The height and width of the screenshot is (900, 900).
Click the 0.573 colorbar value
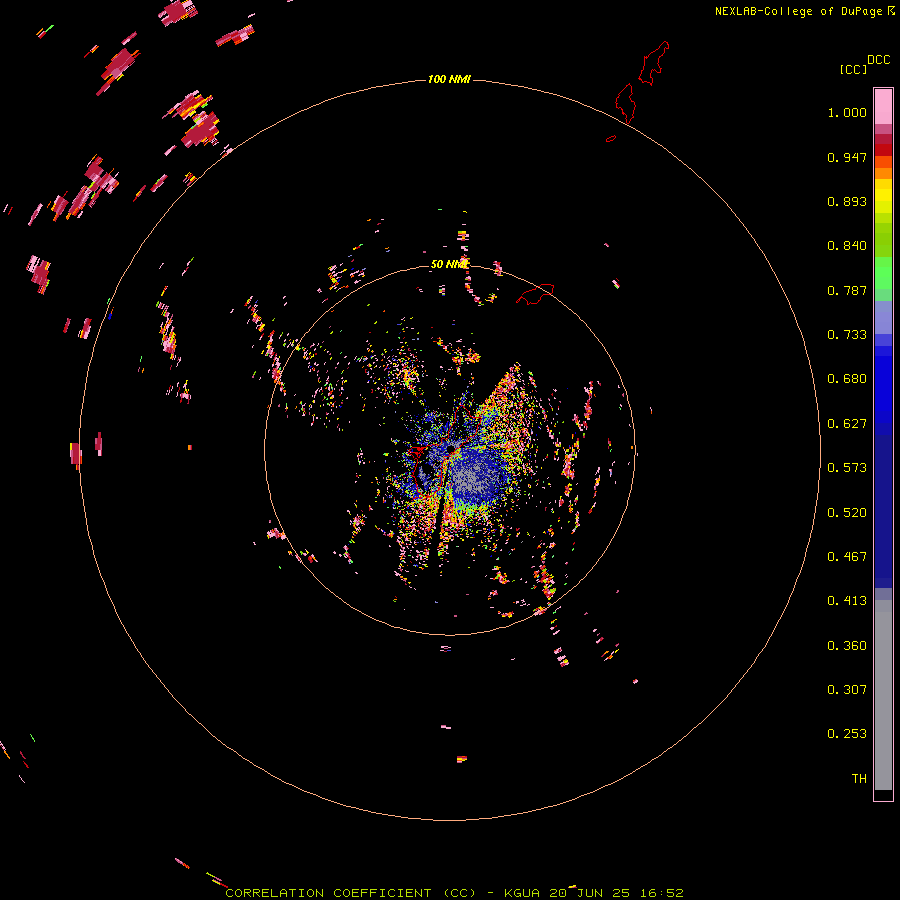click(847, 468)
